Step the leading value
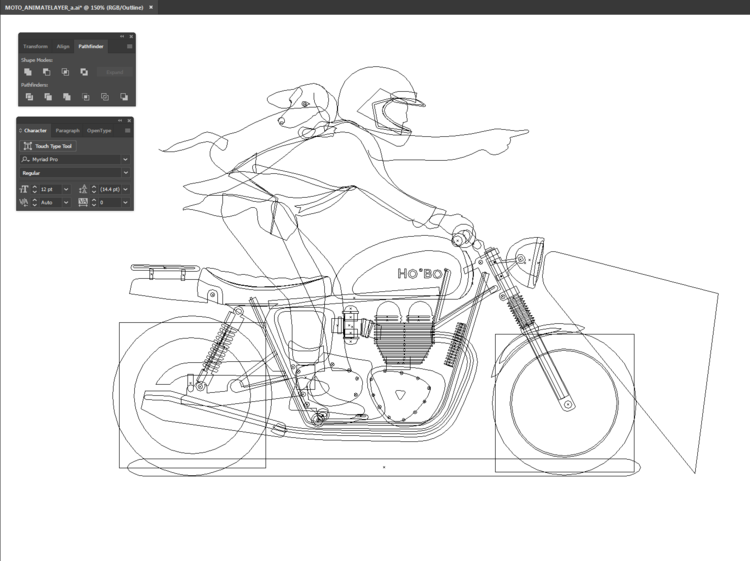The width and height of the screenshot is (750, 561). click(x=94, y=189)
